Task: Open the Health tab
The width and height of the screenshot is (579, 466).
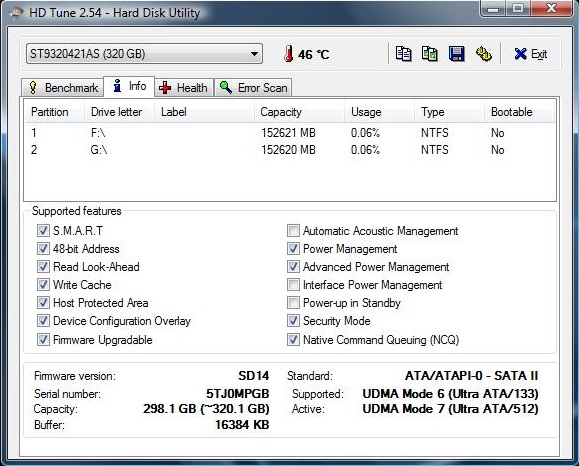Action: tap(184, 88)
